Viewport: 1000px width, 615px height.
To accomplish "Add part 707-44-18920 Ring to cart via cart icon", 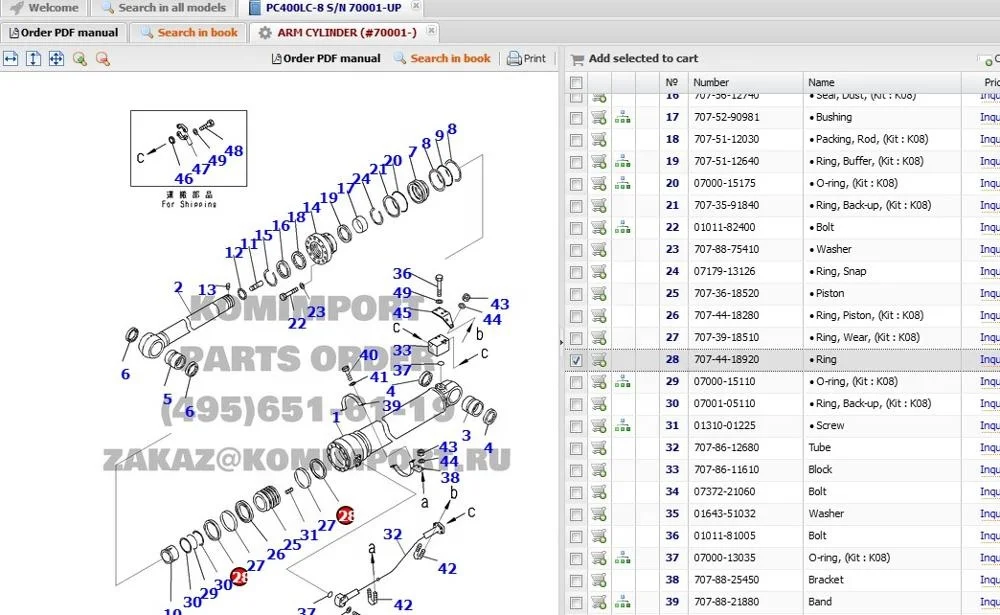I will pos(598,359).
